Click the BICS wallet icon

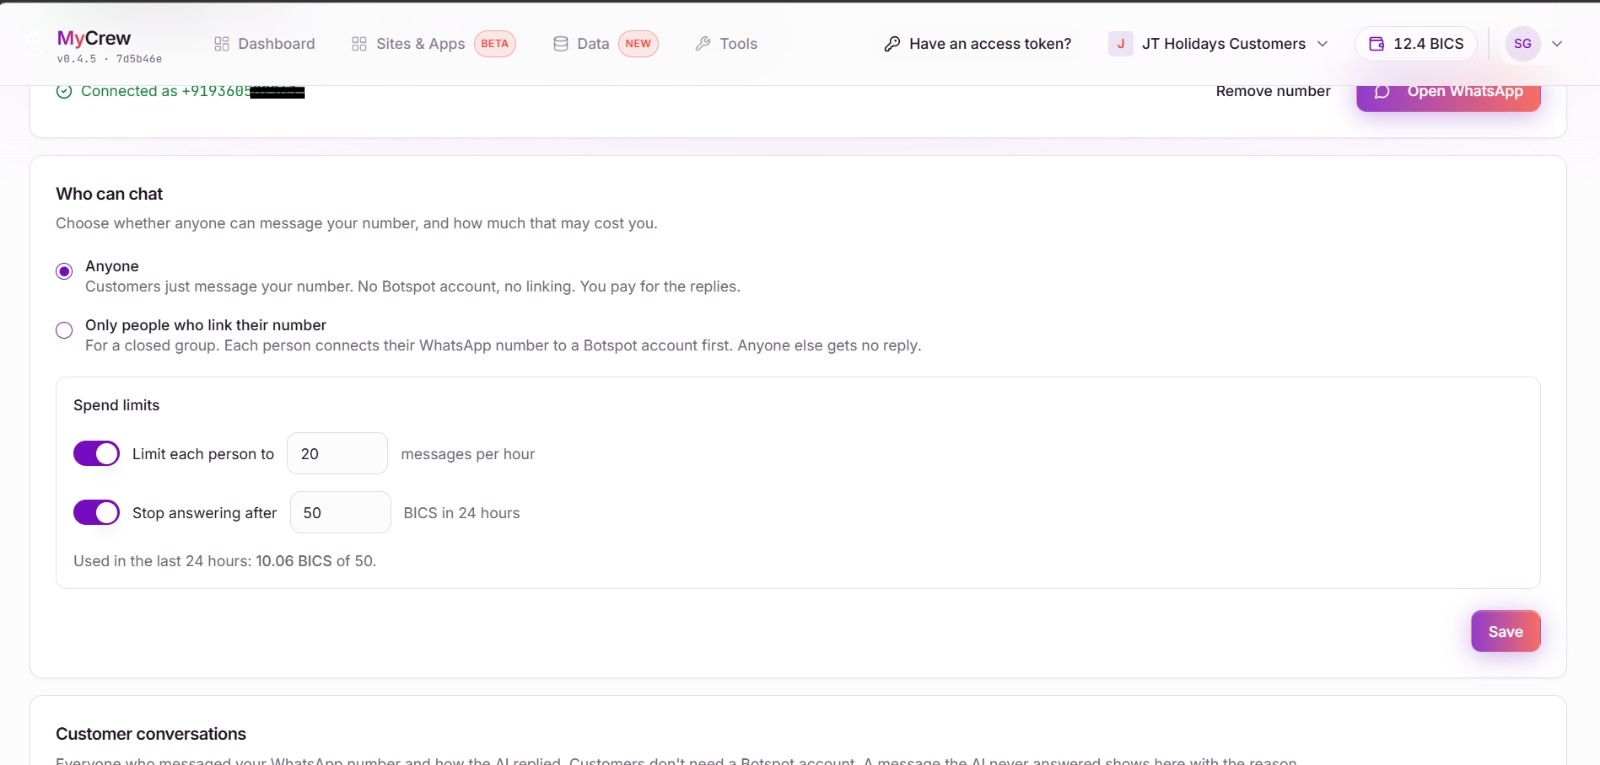[1377, 44]
